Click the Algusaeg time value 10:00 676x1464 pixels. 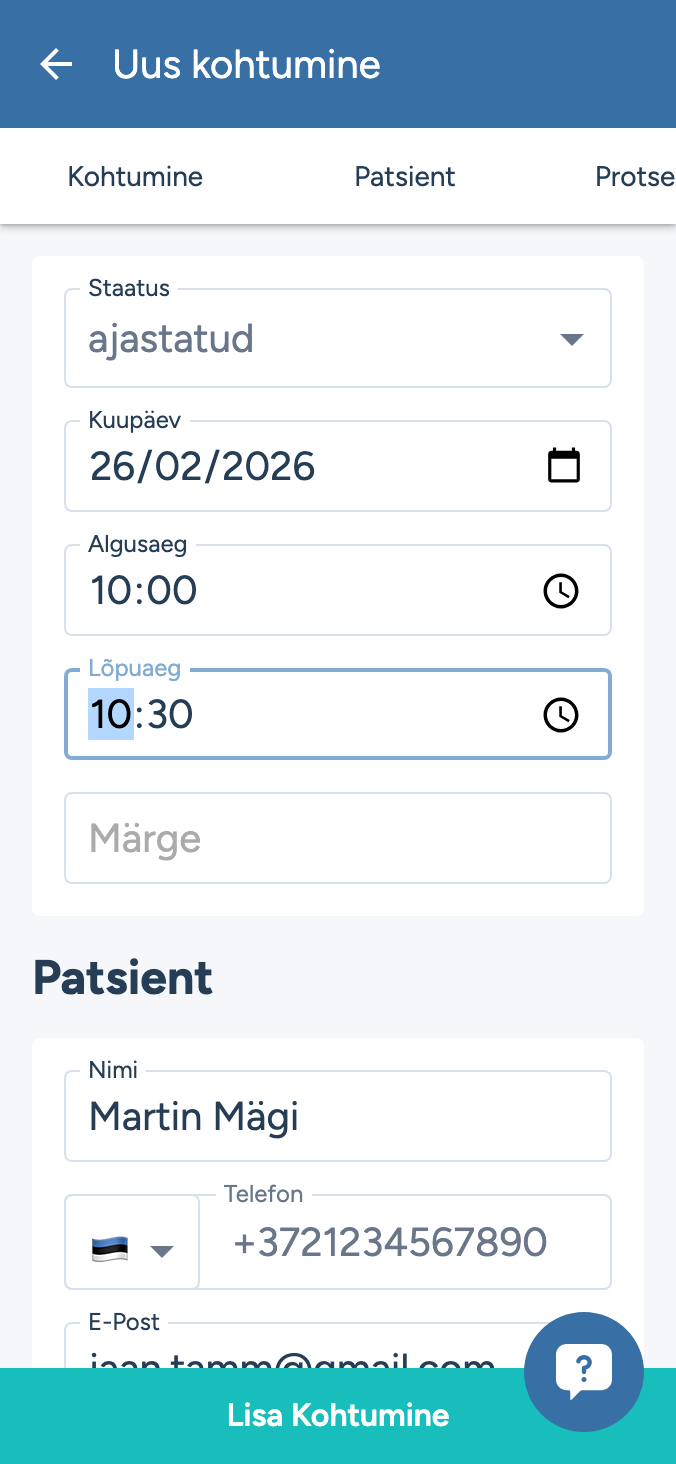(x=144, y=591)
